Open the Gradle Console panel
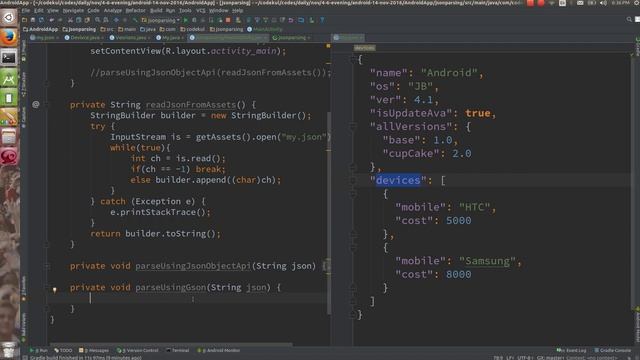The height and width of the screenshot is (360, 640). point(613,350)
